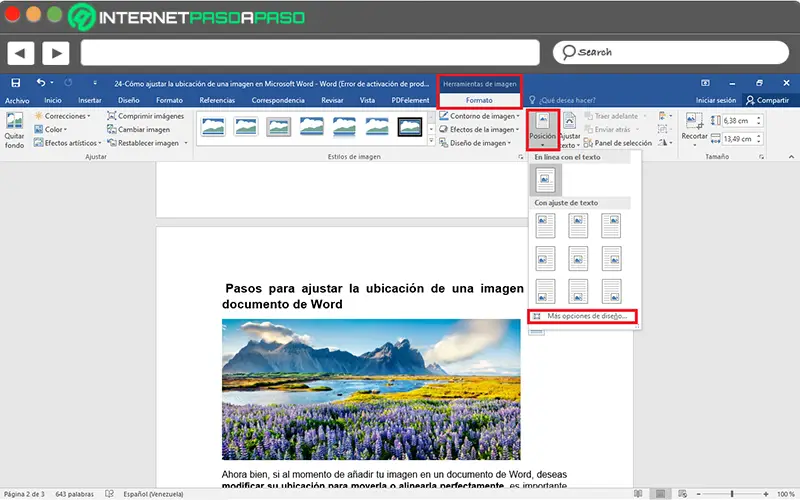
Task: Open the Tamaño dialog launcher
Action: coord(761,157)
